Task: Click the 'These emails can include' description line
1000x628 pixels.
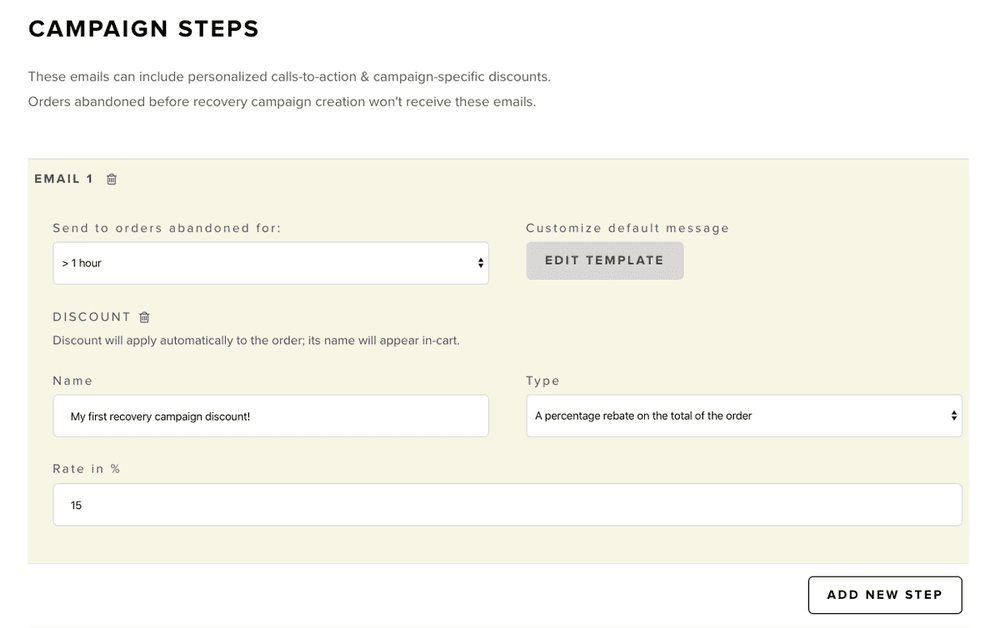Action: 289,77
